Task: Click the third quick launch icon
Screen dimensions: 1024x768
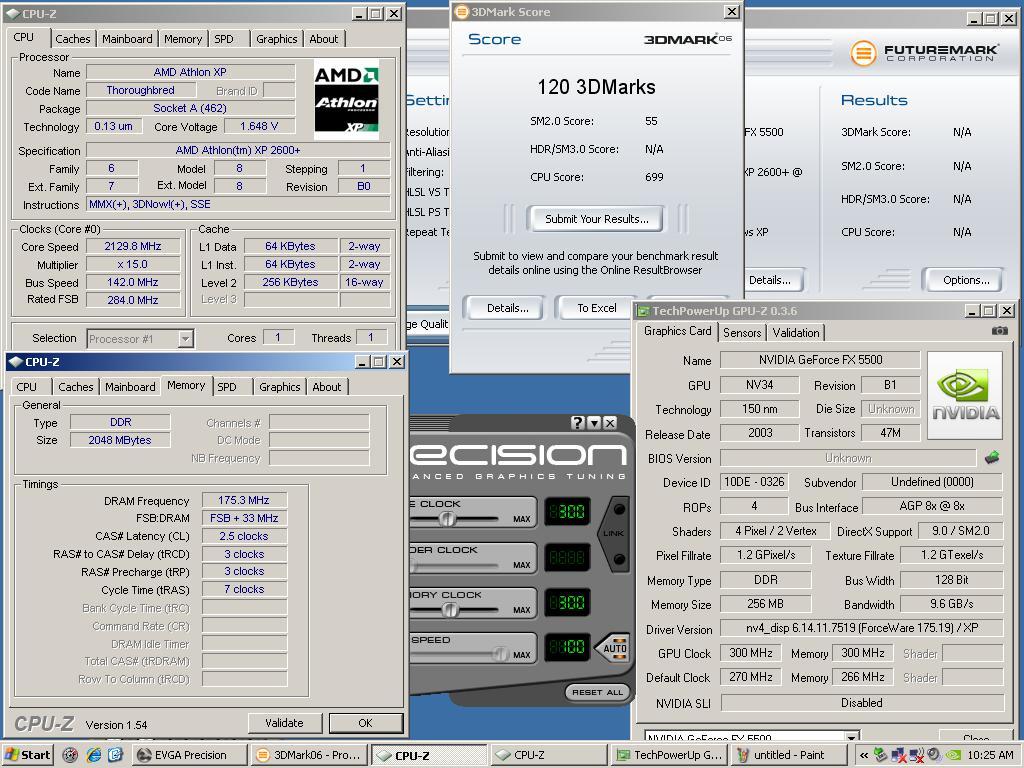Action: click(116, 755)
